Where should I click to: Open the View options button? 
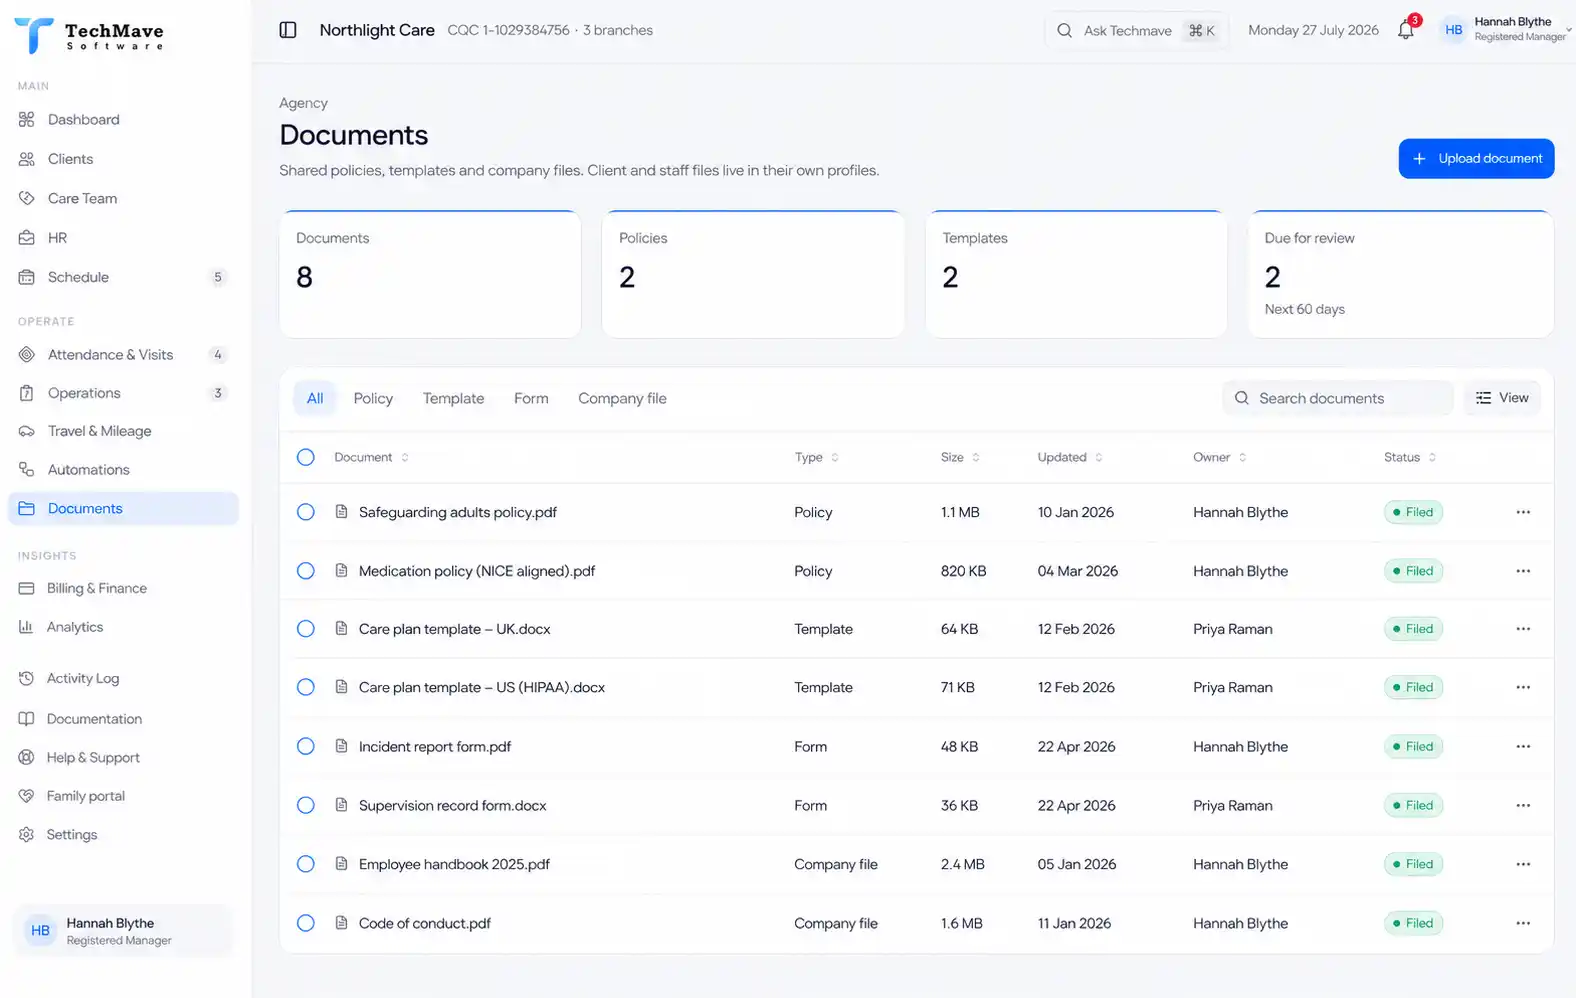click(1502, 398)
